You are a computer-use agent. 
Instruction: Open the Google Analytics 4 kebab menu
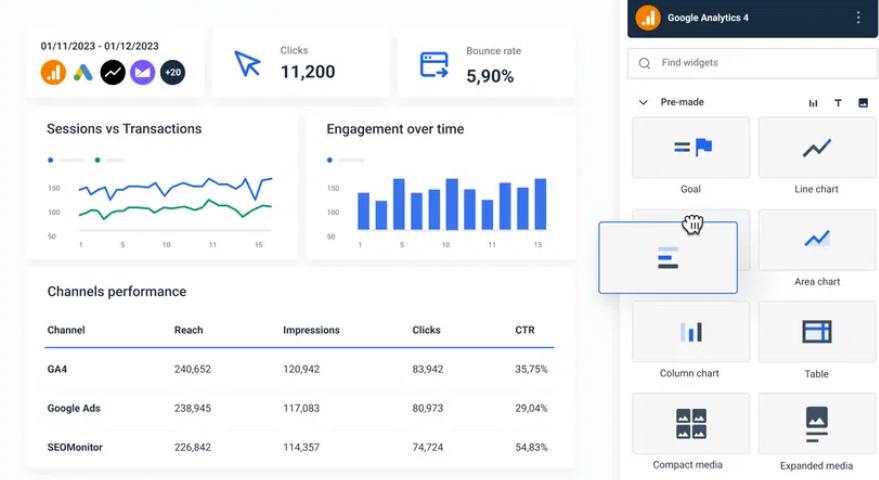pos(858,18)
